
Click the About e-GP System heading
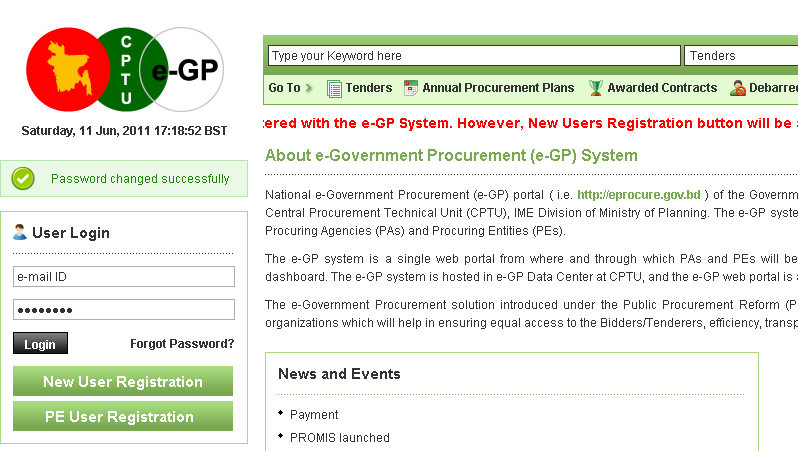point(451,155)
